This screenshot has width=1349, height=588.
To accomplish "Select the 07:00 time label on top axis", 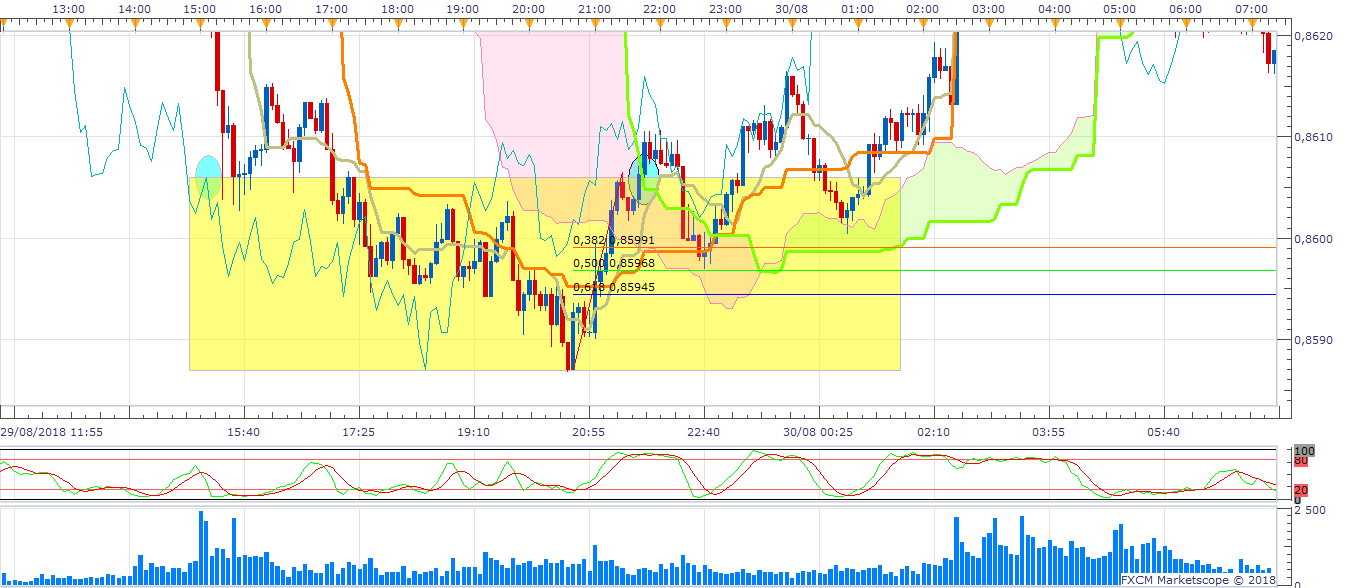I will pos(1251,9).
